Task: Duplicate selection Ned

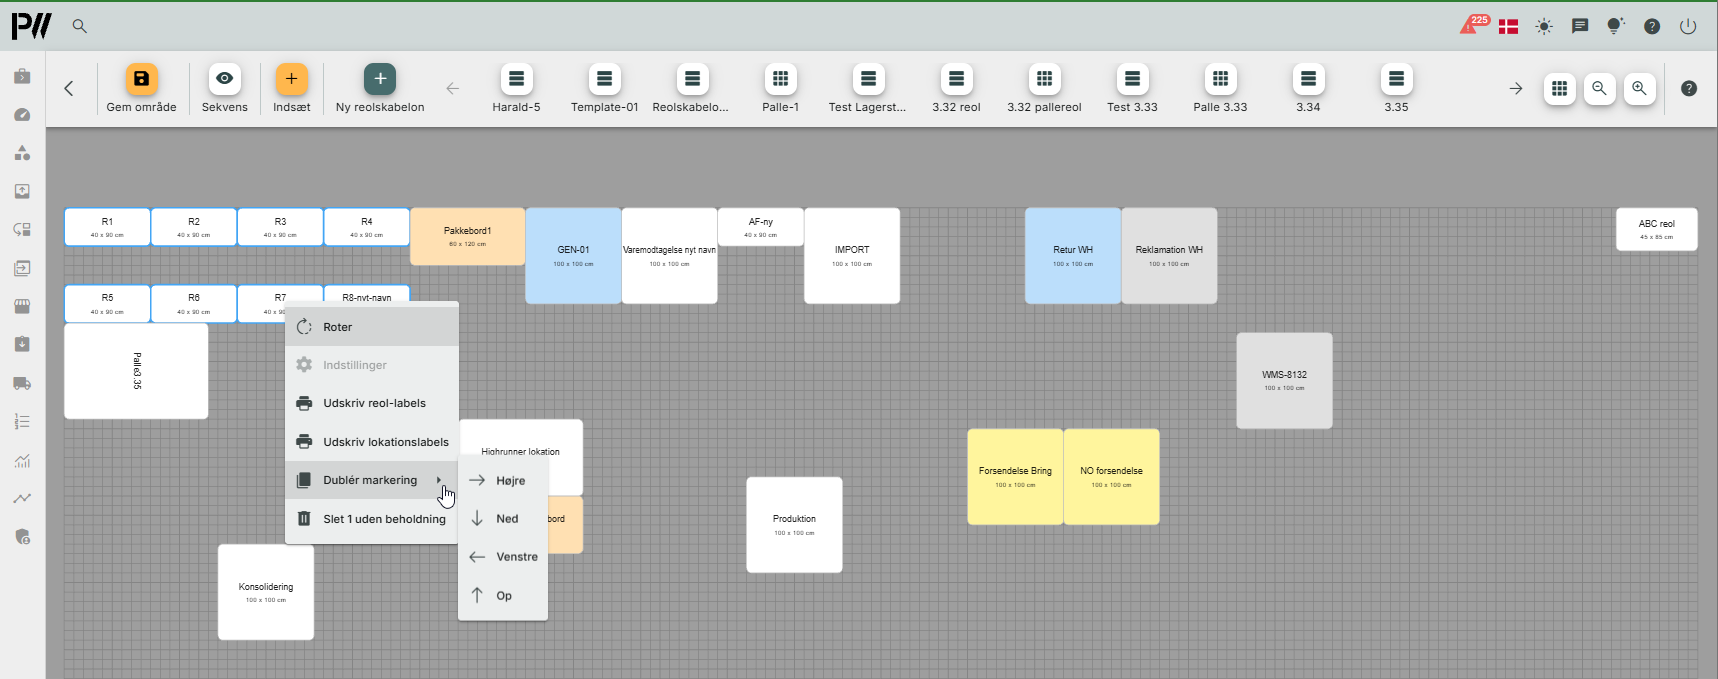Action: 503,519
